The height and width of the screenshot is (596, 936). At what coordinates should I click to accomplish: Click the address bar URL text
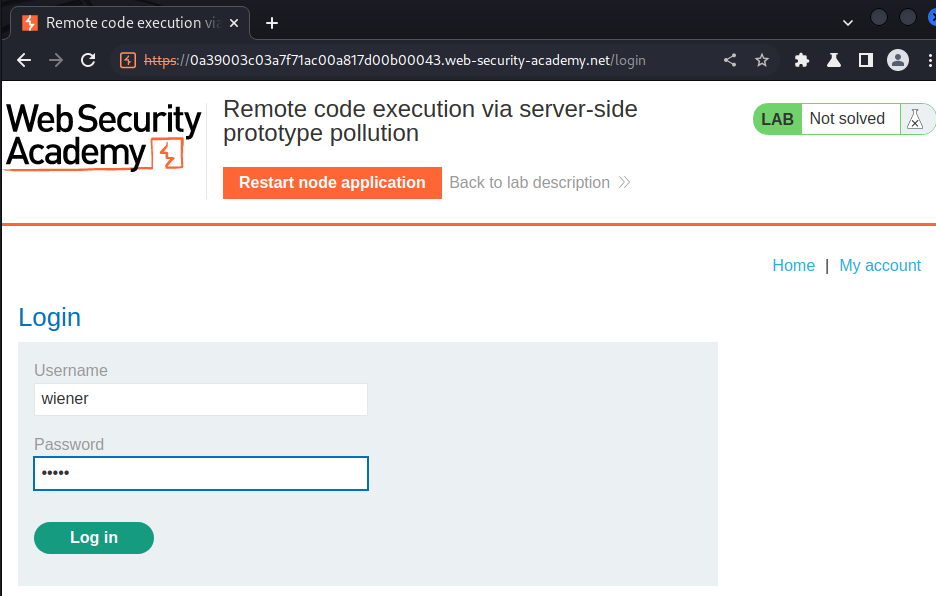[395, 60]
